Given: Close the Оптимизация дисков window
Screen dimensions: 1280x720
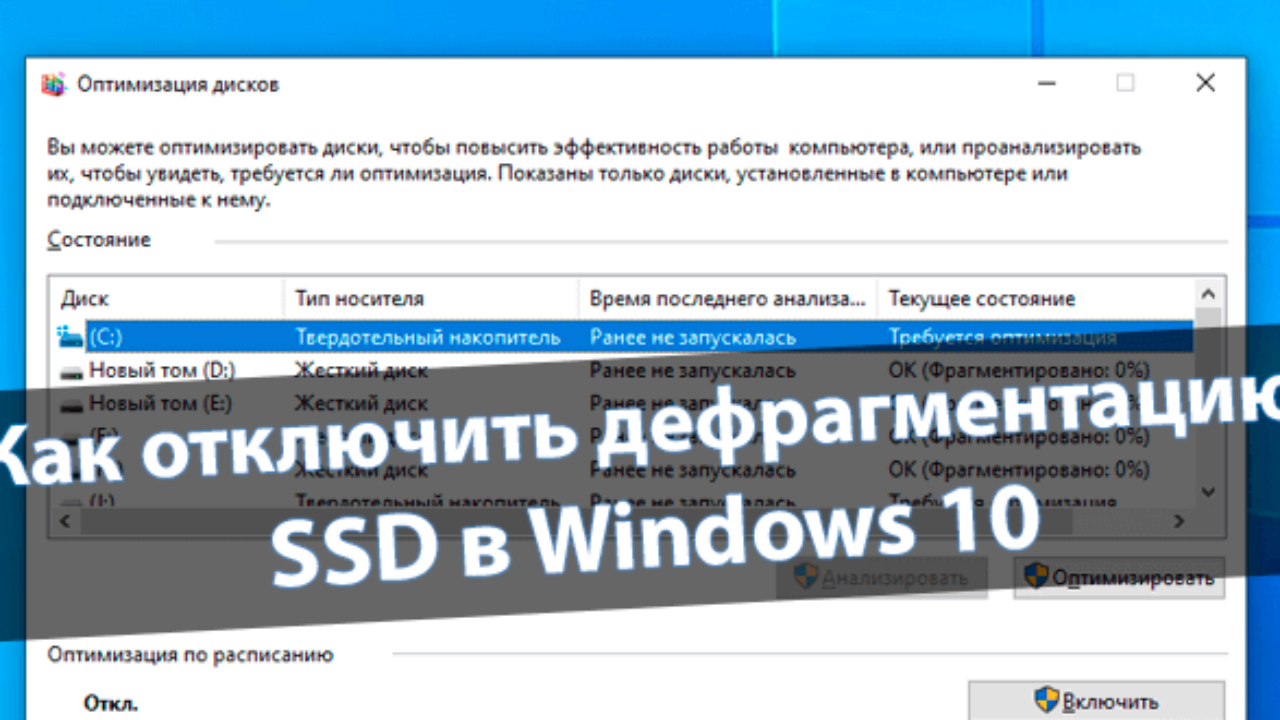Looking at the screenshot, I should click(1205, 83).
